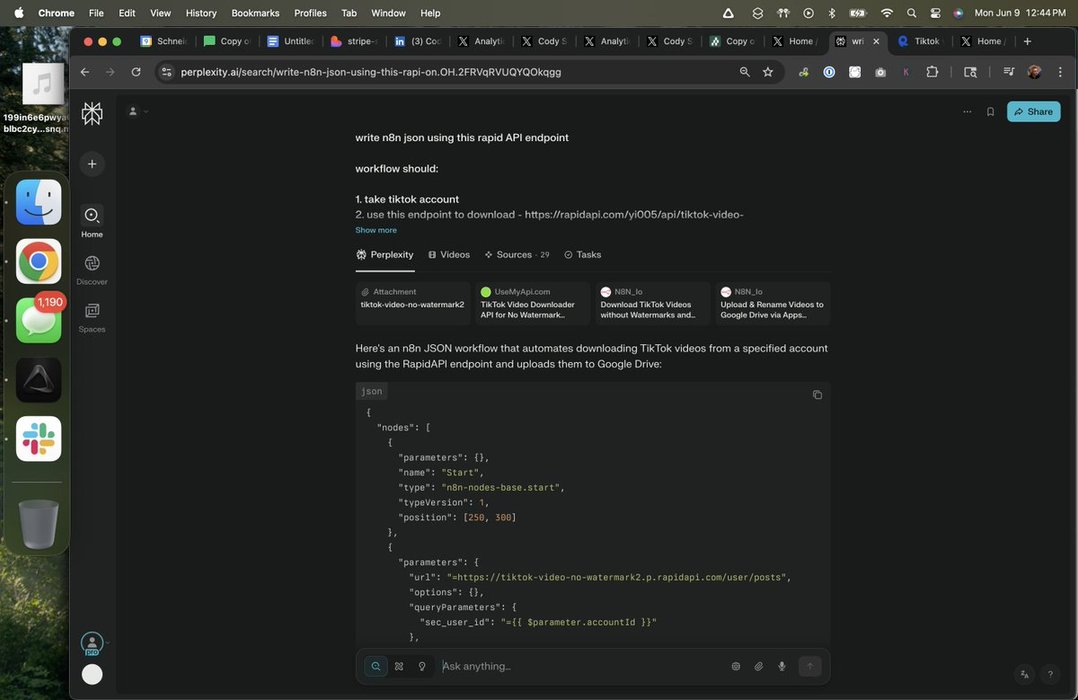
Task: Open the Trash in the Dock
Action: pyautogui.click(x=38, y=523)
